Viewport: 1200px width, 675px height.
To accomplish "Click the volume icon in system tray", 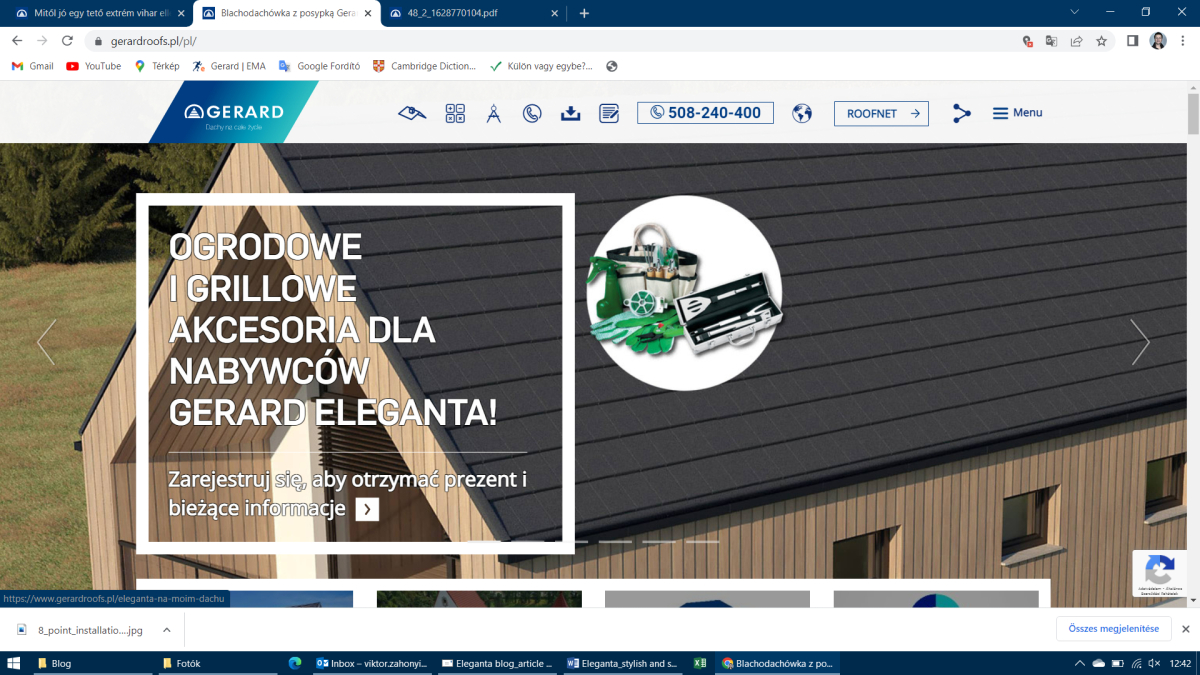I will tap(1155, 663).
